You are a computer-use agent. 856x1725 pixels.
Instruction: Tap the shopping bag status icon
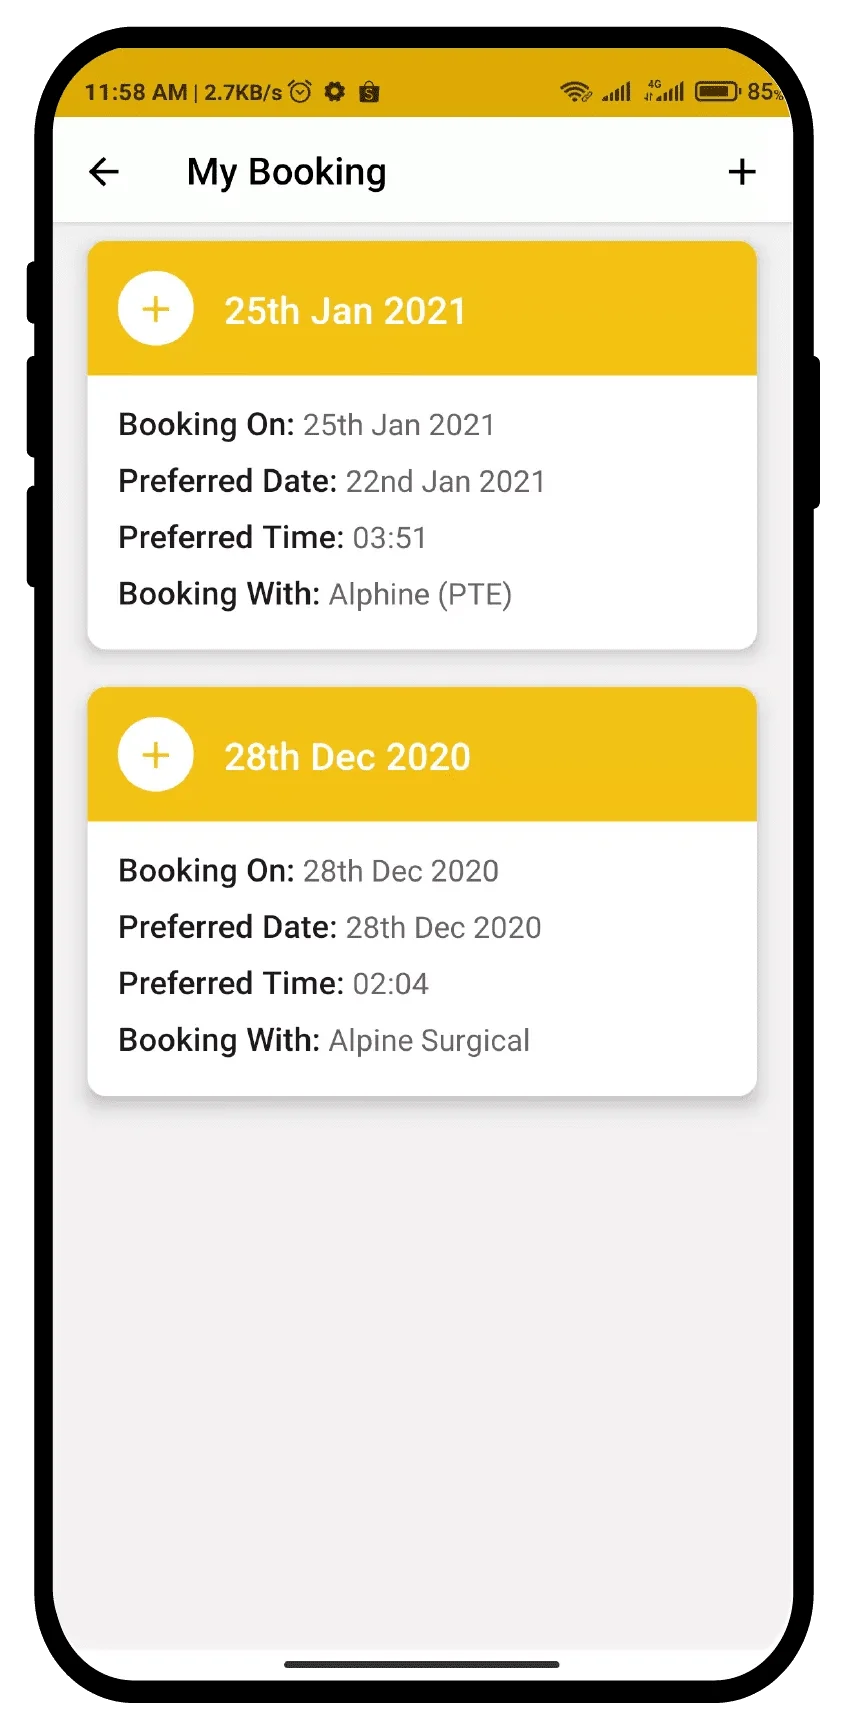click(369, 93)
